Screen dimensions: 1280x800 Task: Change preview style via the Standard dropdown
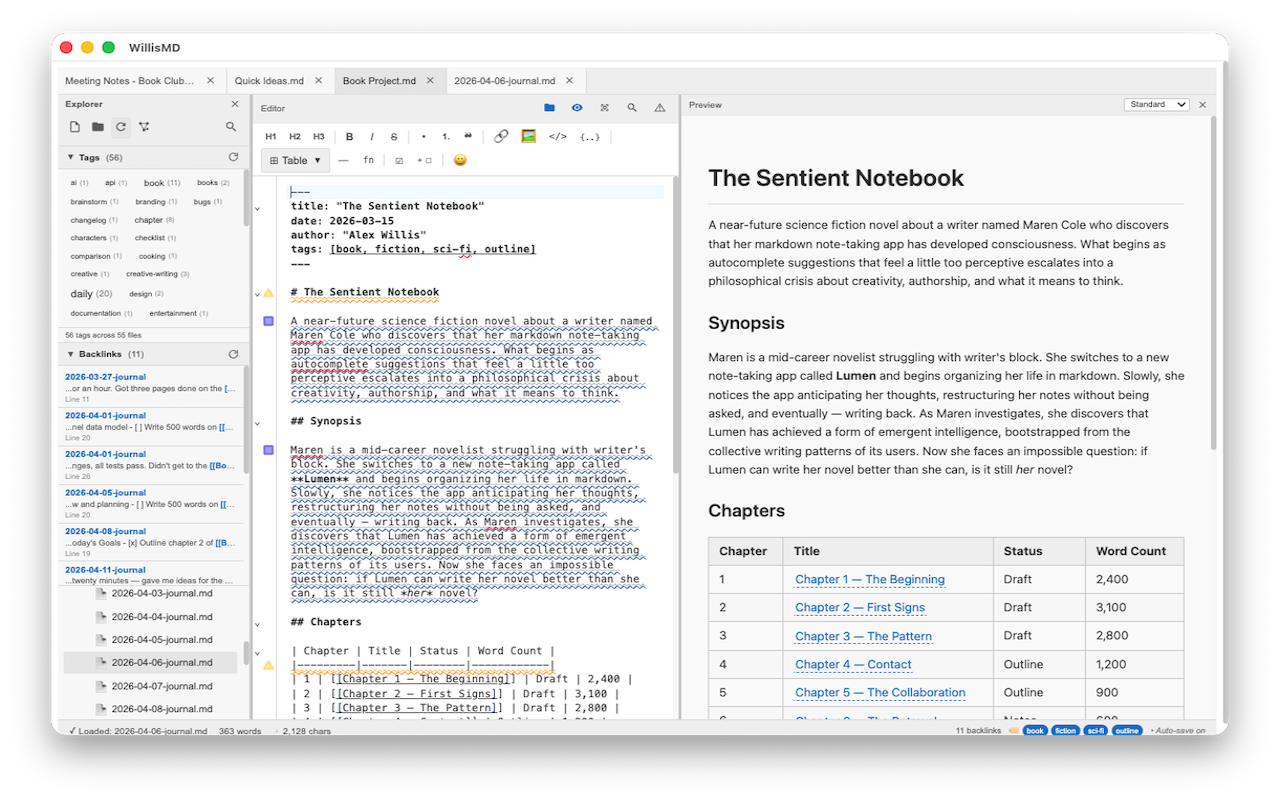(1156, 104)
